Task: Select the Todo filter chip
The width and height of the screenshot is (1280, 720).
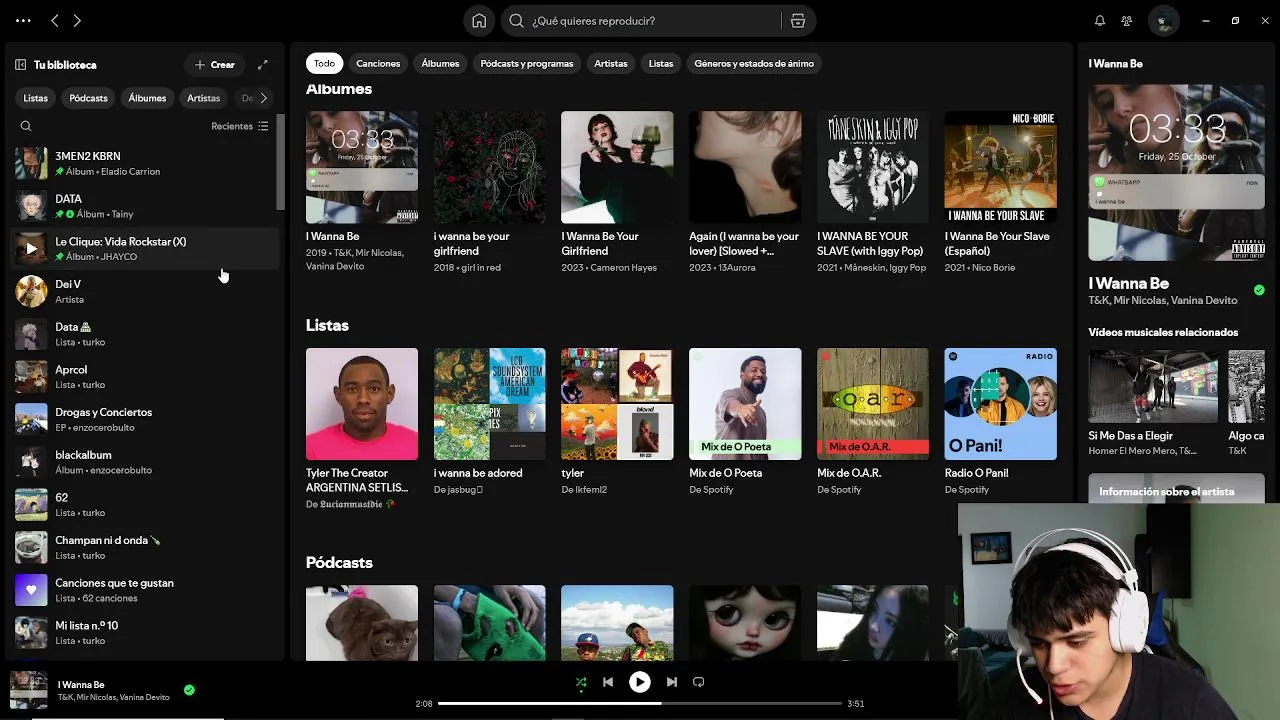Action: [x=324, y=63]
